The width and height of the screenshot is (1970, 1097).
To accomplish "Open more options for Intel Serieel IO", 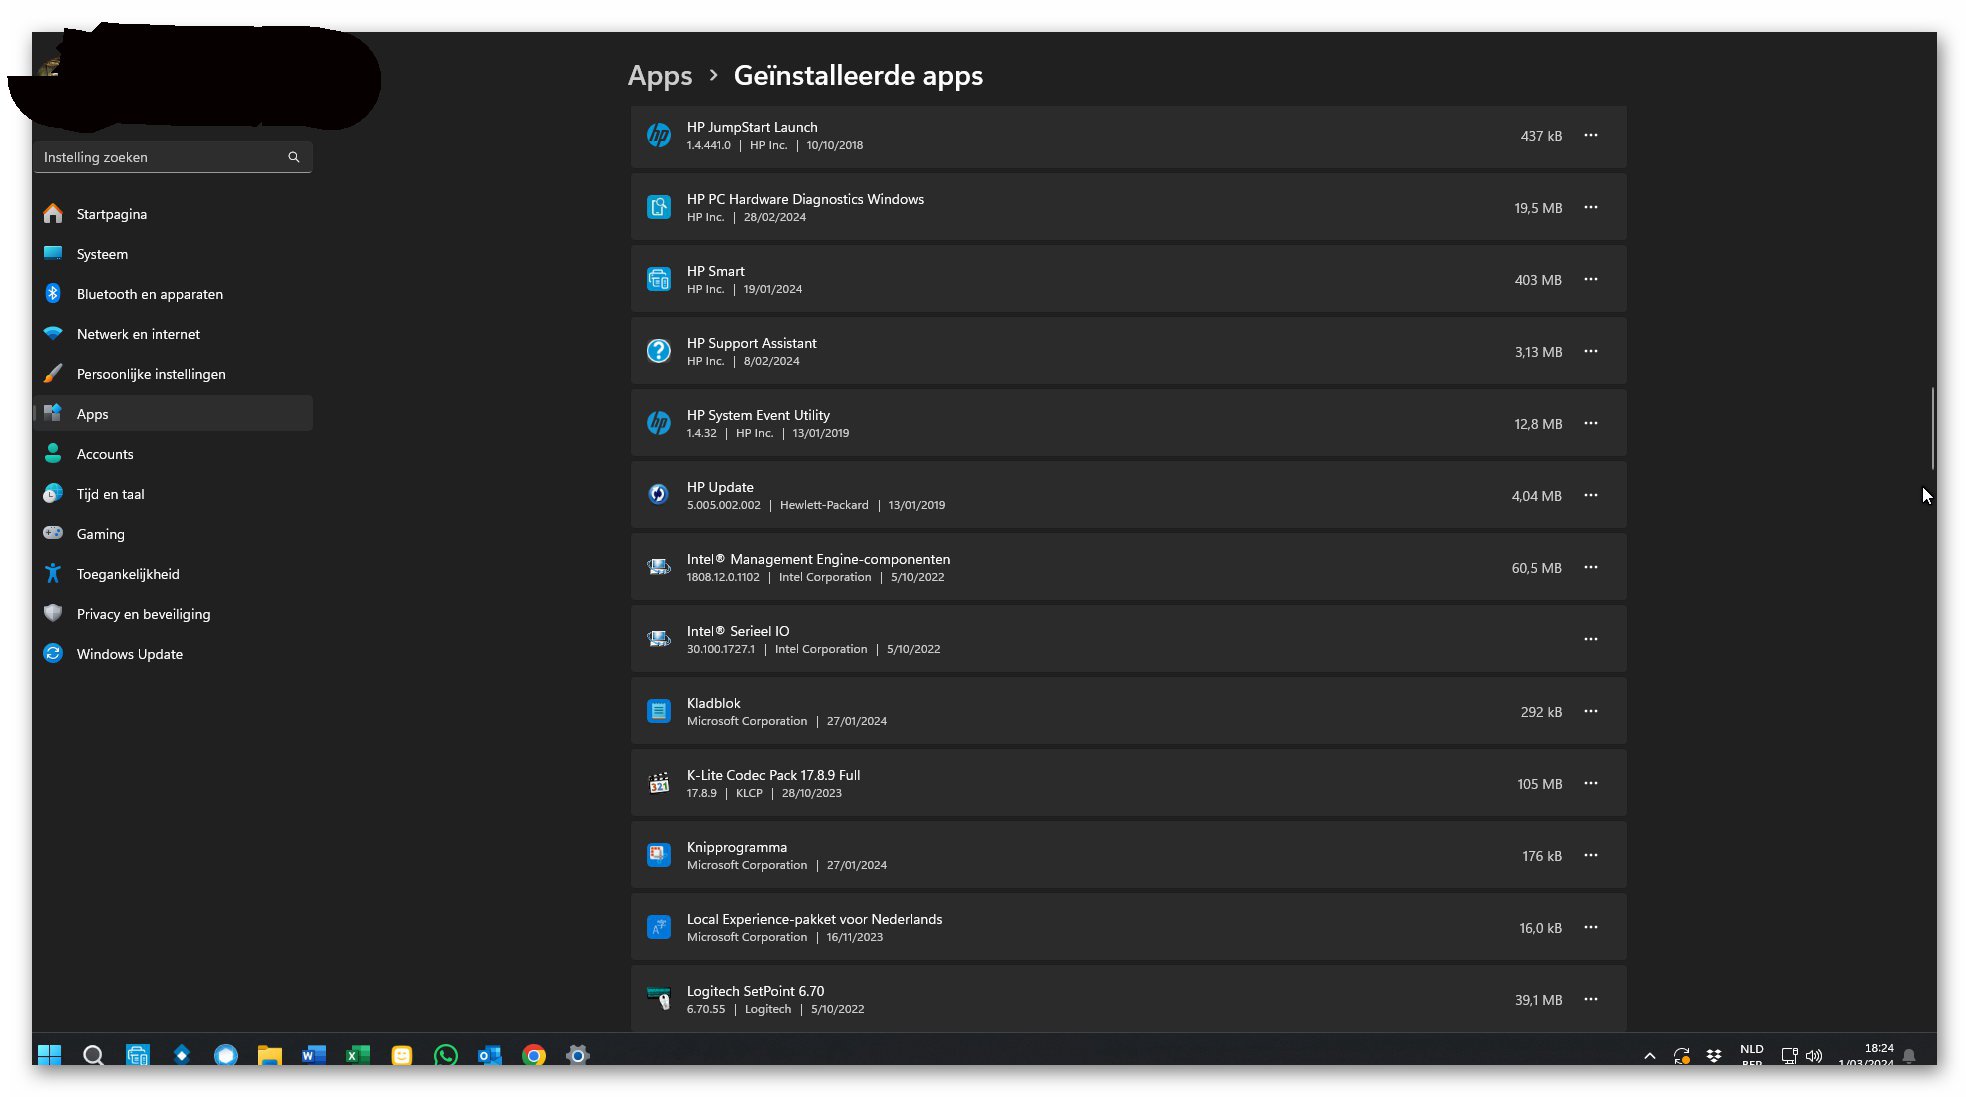I will [x=1590, y=640].
